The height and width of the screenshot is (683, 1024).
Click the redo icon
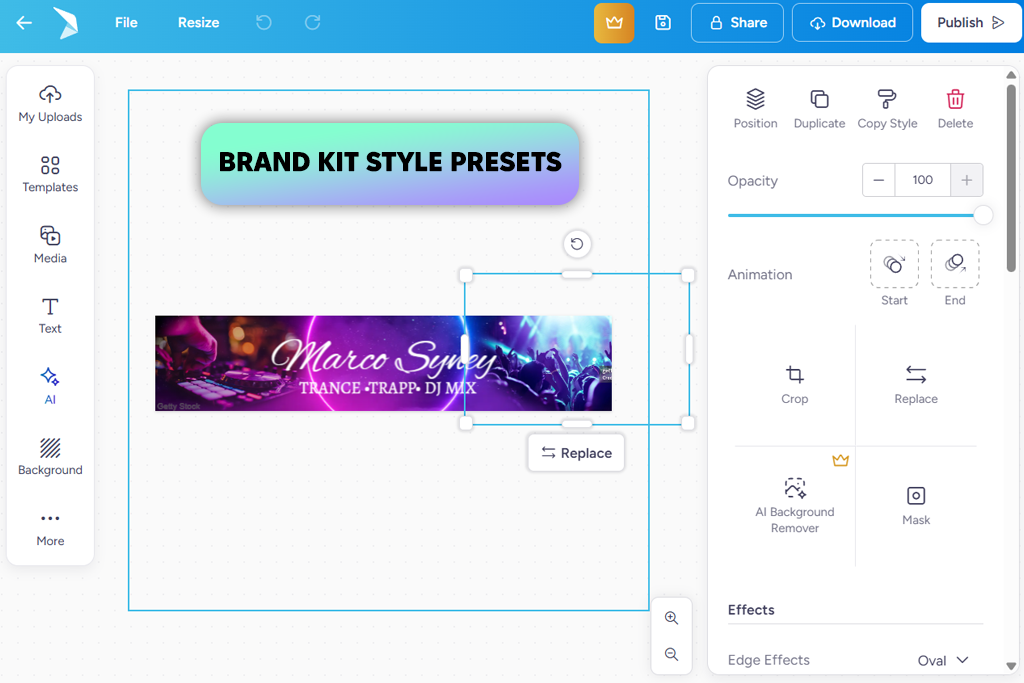313,23
